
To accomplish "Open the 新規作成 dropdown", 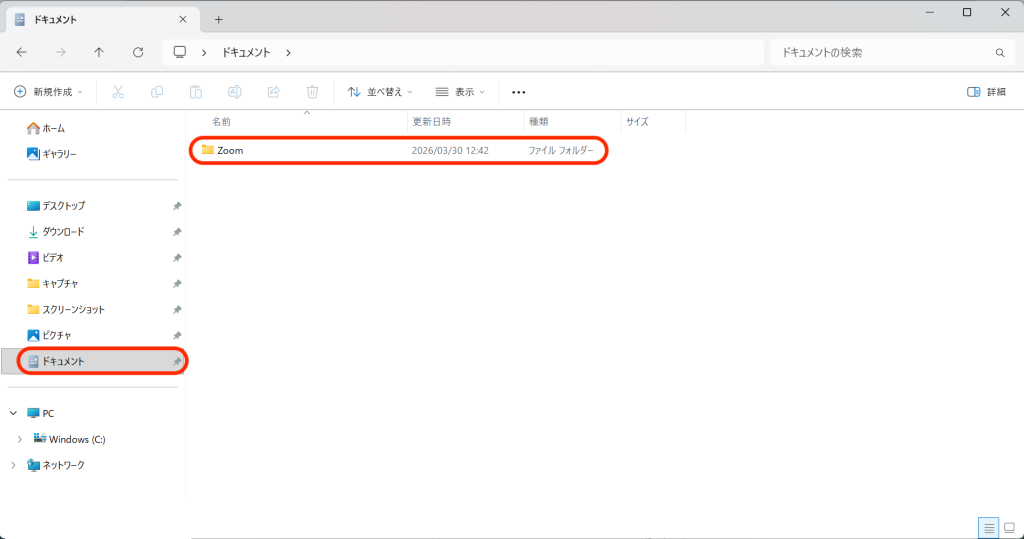I will (x=48, y=92).
